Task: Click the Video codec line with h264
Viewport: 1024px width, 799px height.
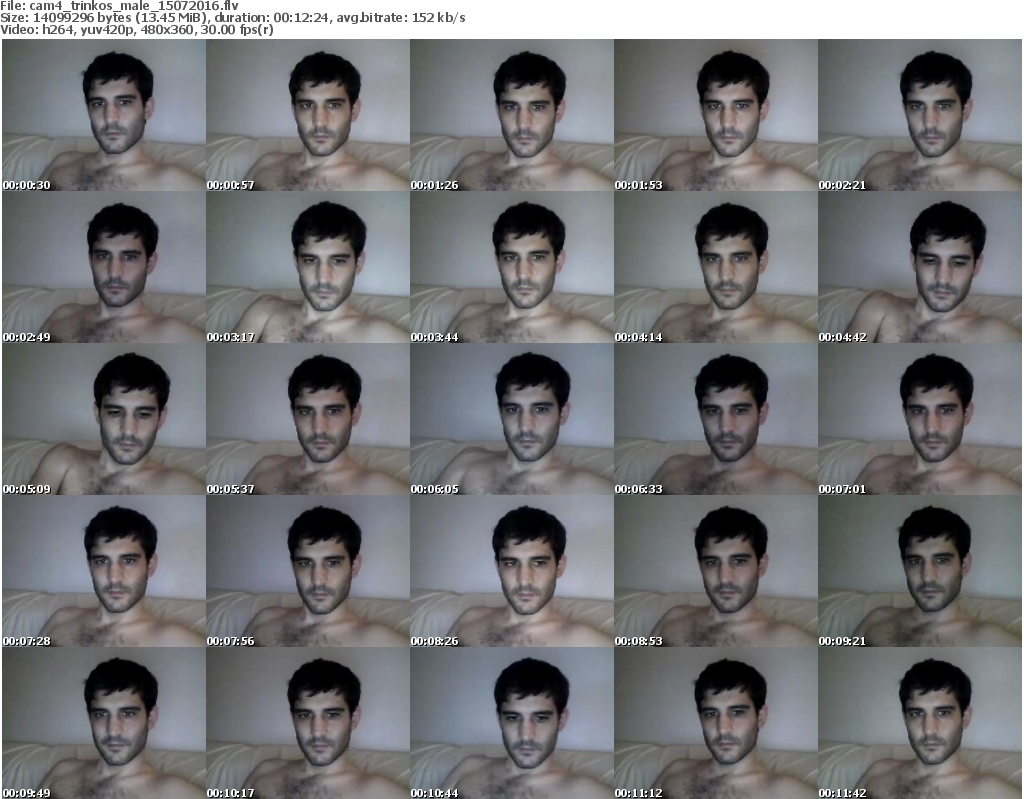Action: pos(136,30)
